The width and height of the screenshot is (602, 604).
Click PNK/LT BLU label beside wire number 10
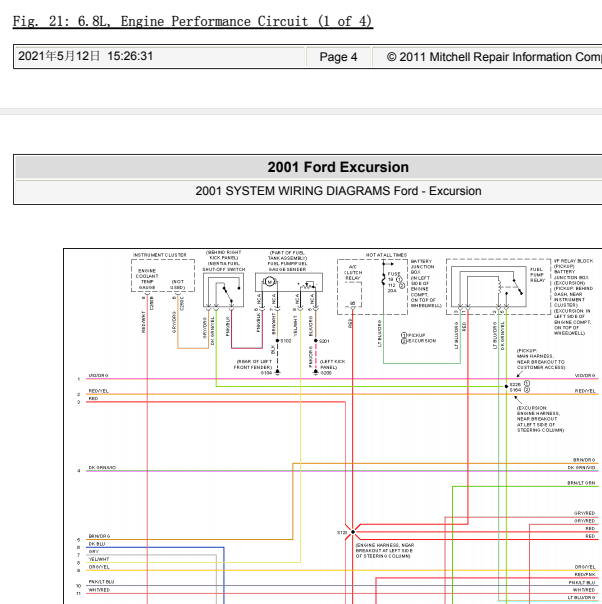(101, 582)
